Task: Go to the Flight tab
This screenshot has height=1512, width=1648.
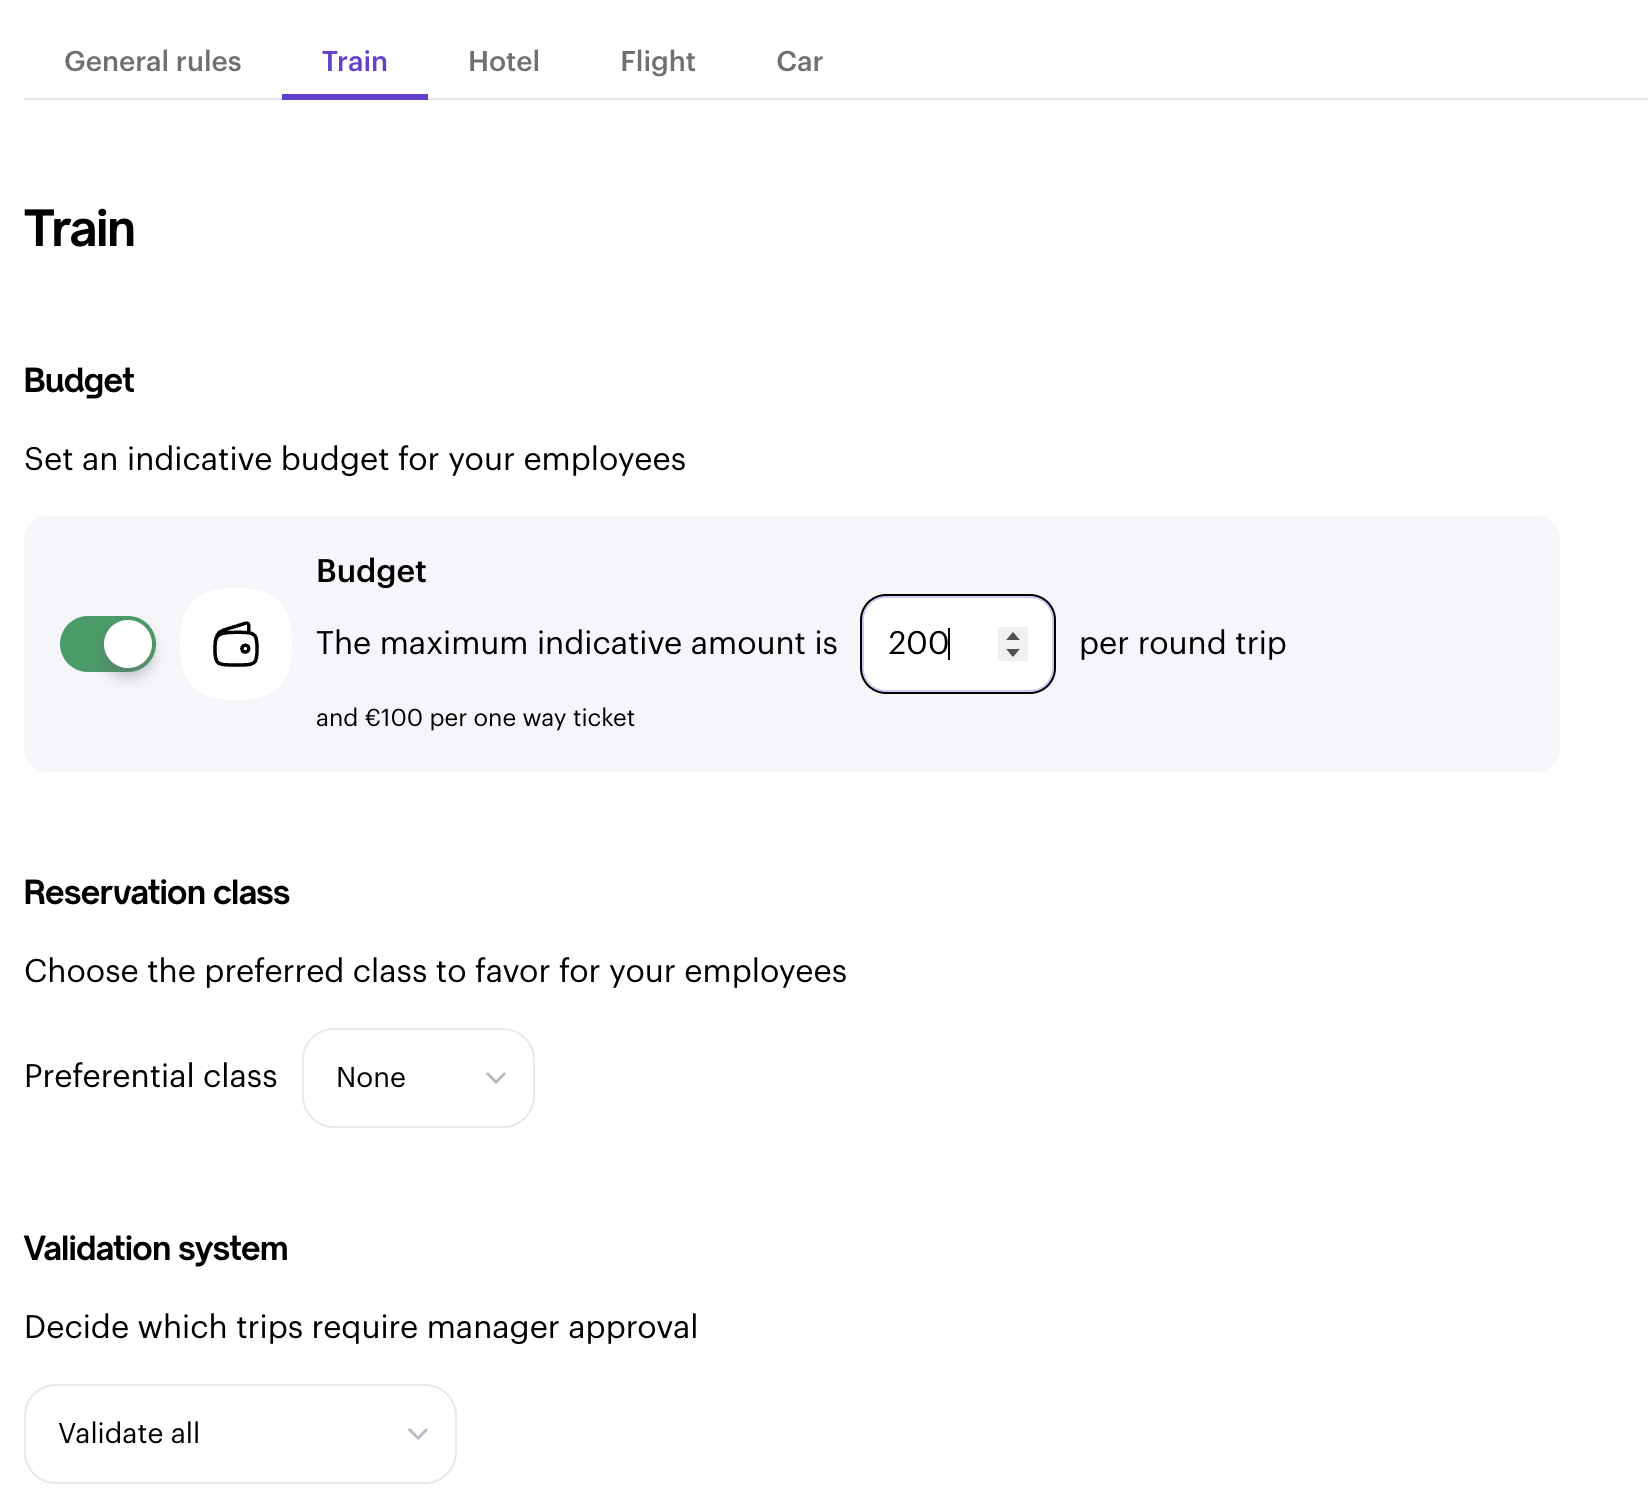Action: [x=658, y=61]
